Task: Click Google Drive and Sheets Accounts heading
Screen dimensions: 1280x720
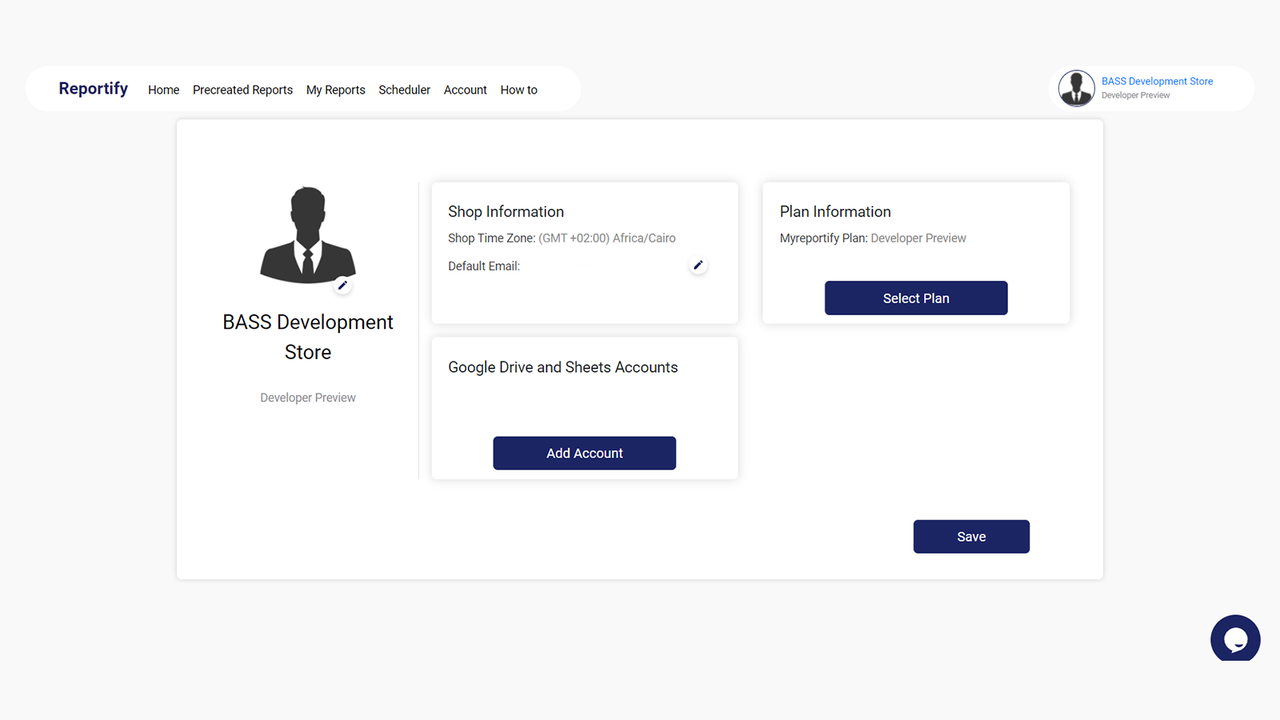Action: tap(563, 367)
